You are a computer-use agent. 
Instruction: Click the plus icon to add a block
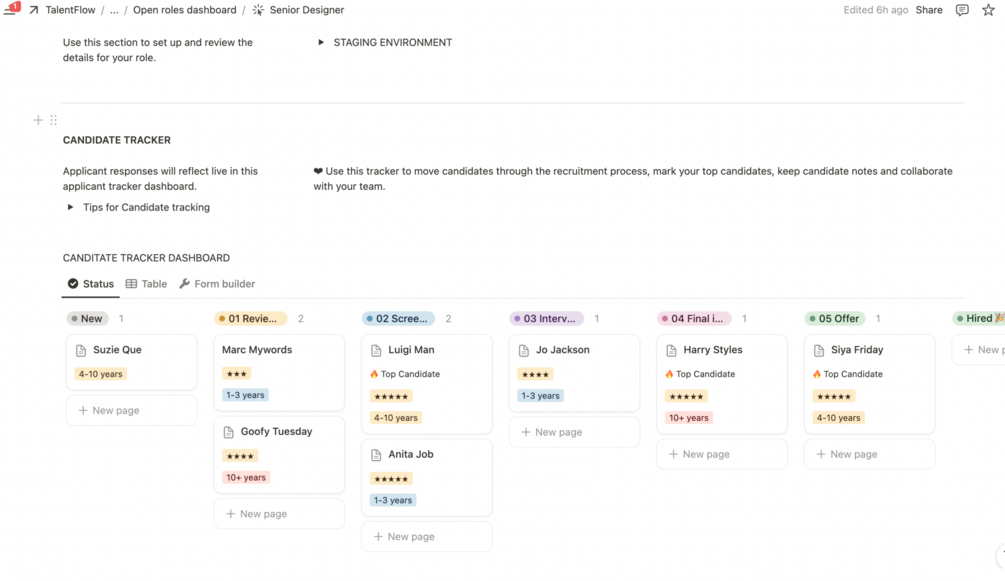coord(38,120)
